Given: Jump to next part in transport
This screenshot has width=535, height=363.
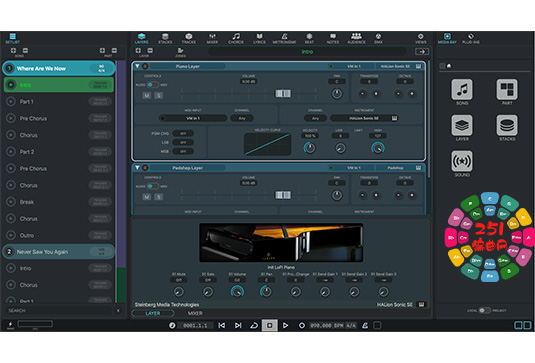Looking at the screenshot, I should [238, 325].
